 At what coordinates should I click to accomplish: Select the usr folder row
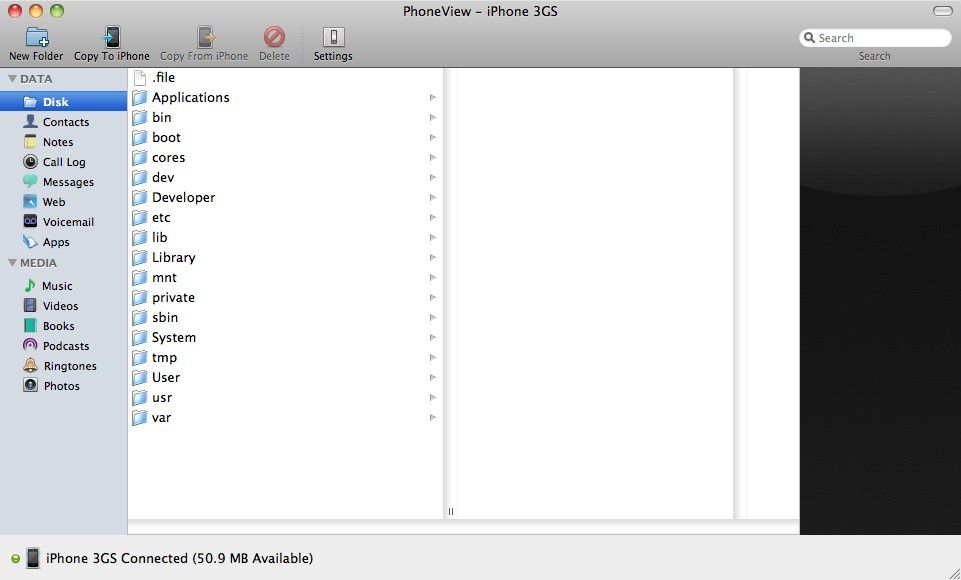click(285, 398)
